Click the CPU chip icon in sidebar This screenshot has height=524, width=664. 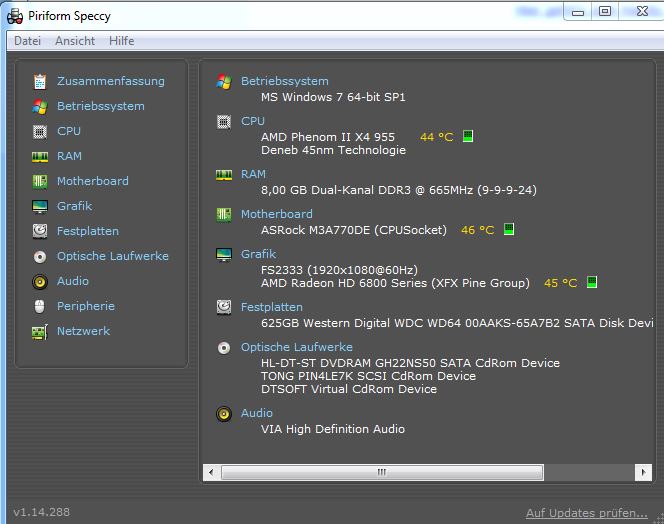pyautogui.click(x=40, y=132)
